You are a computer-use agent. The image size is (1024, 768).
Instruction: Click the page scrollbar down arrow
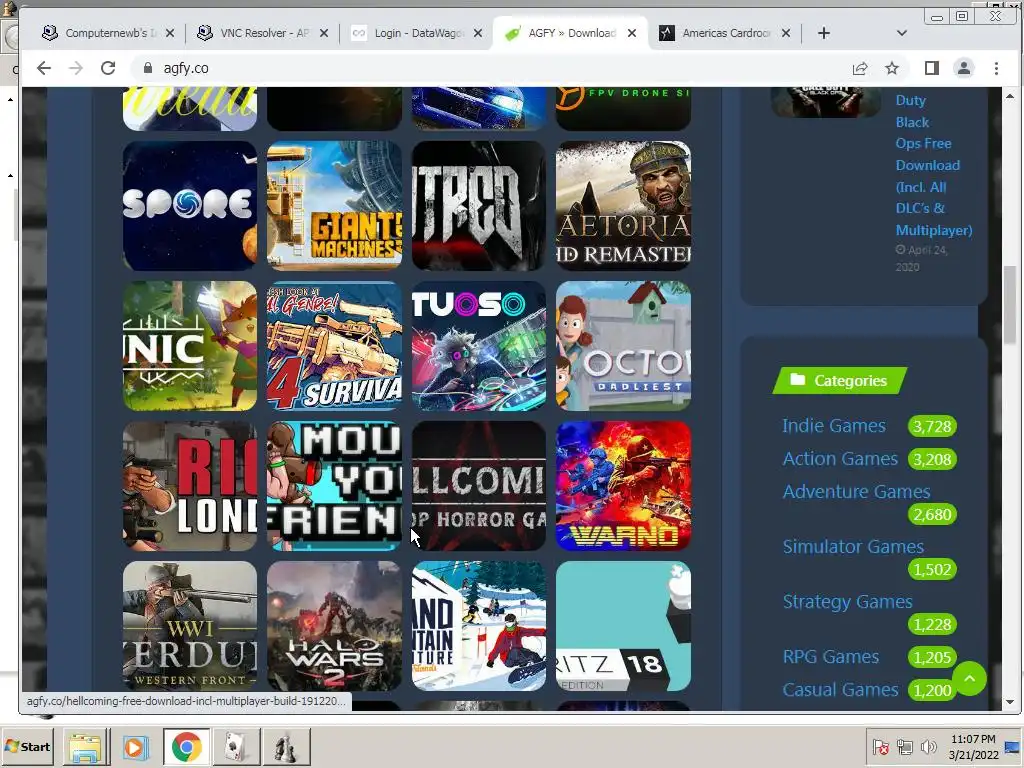point(1010,702)
